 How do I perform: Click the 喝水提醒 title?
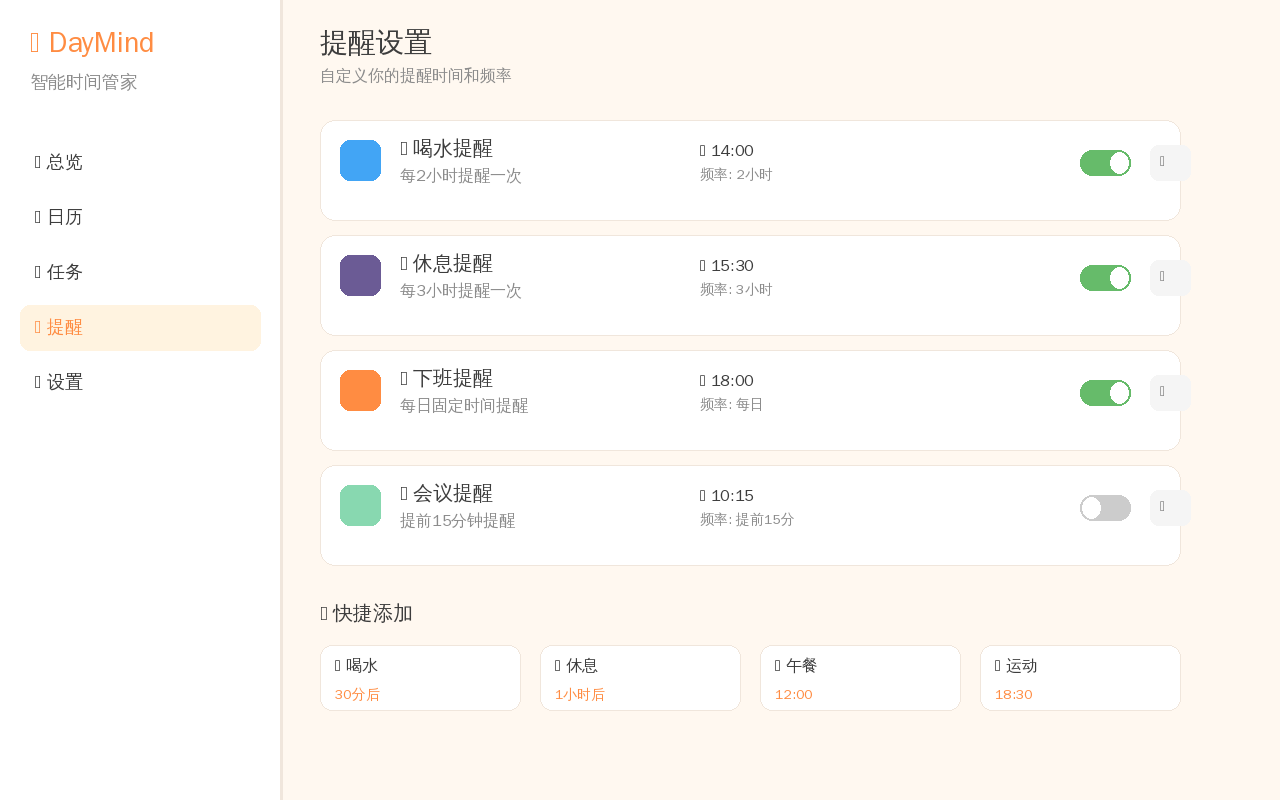coord(447,149)
